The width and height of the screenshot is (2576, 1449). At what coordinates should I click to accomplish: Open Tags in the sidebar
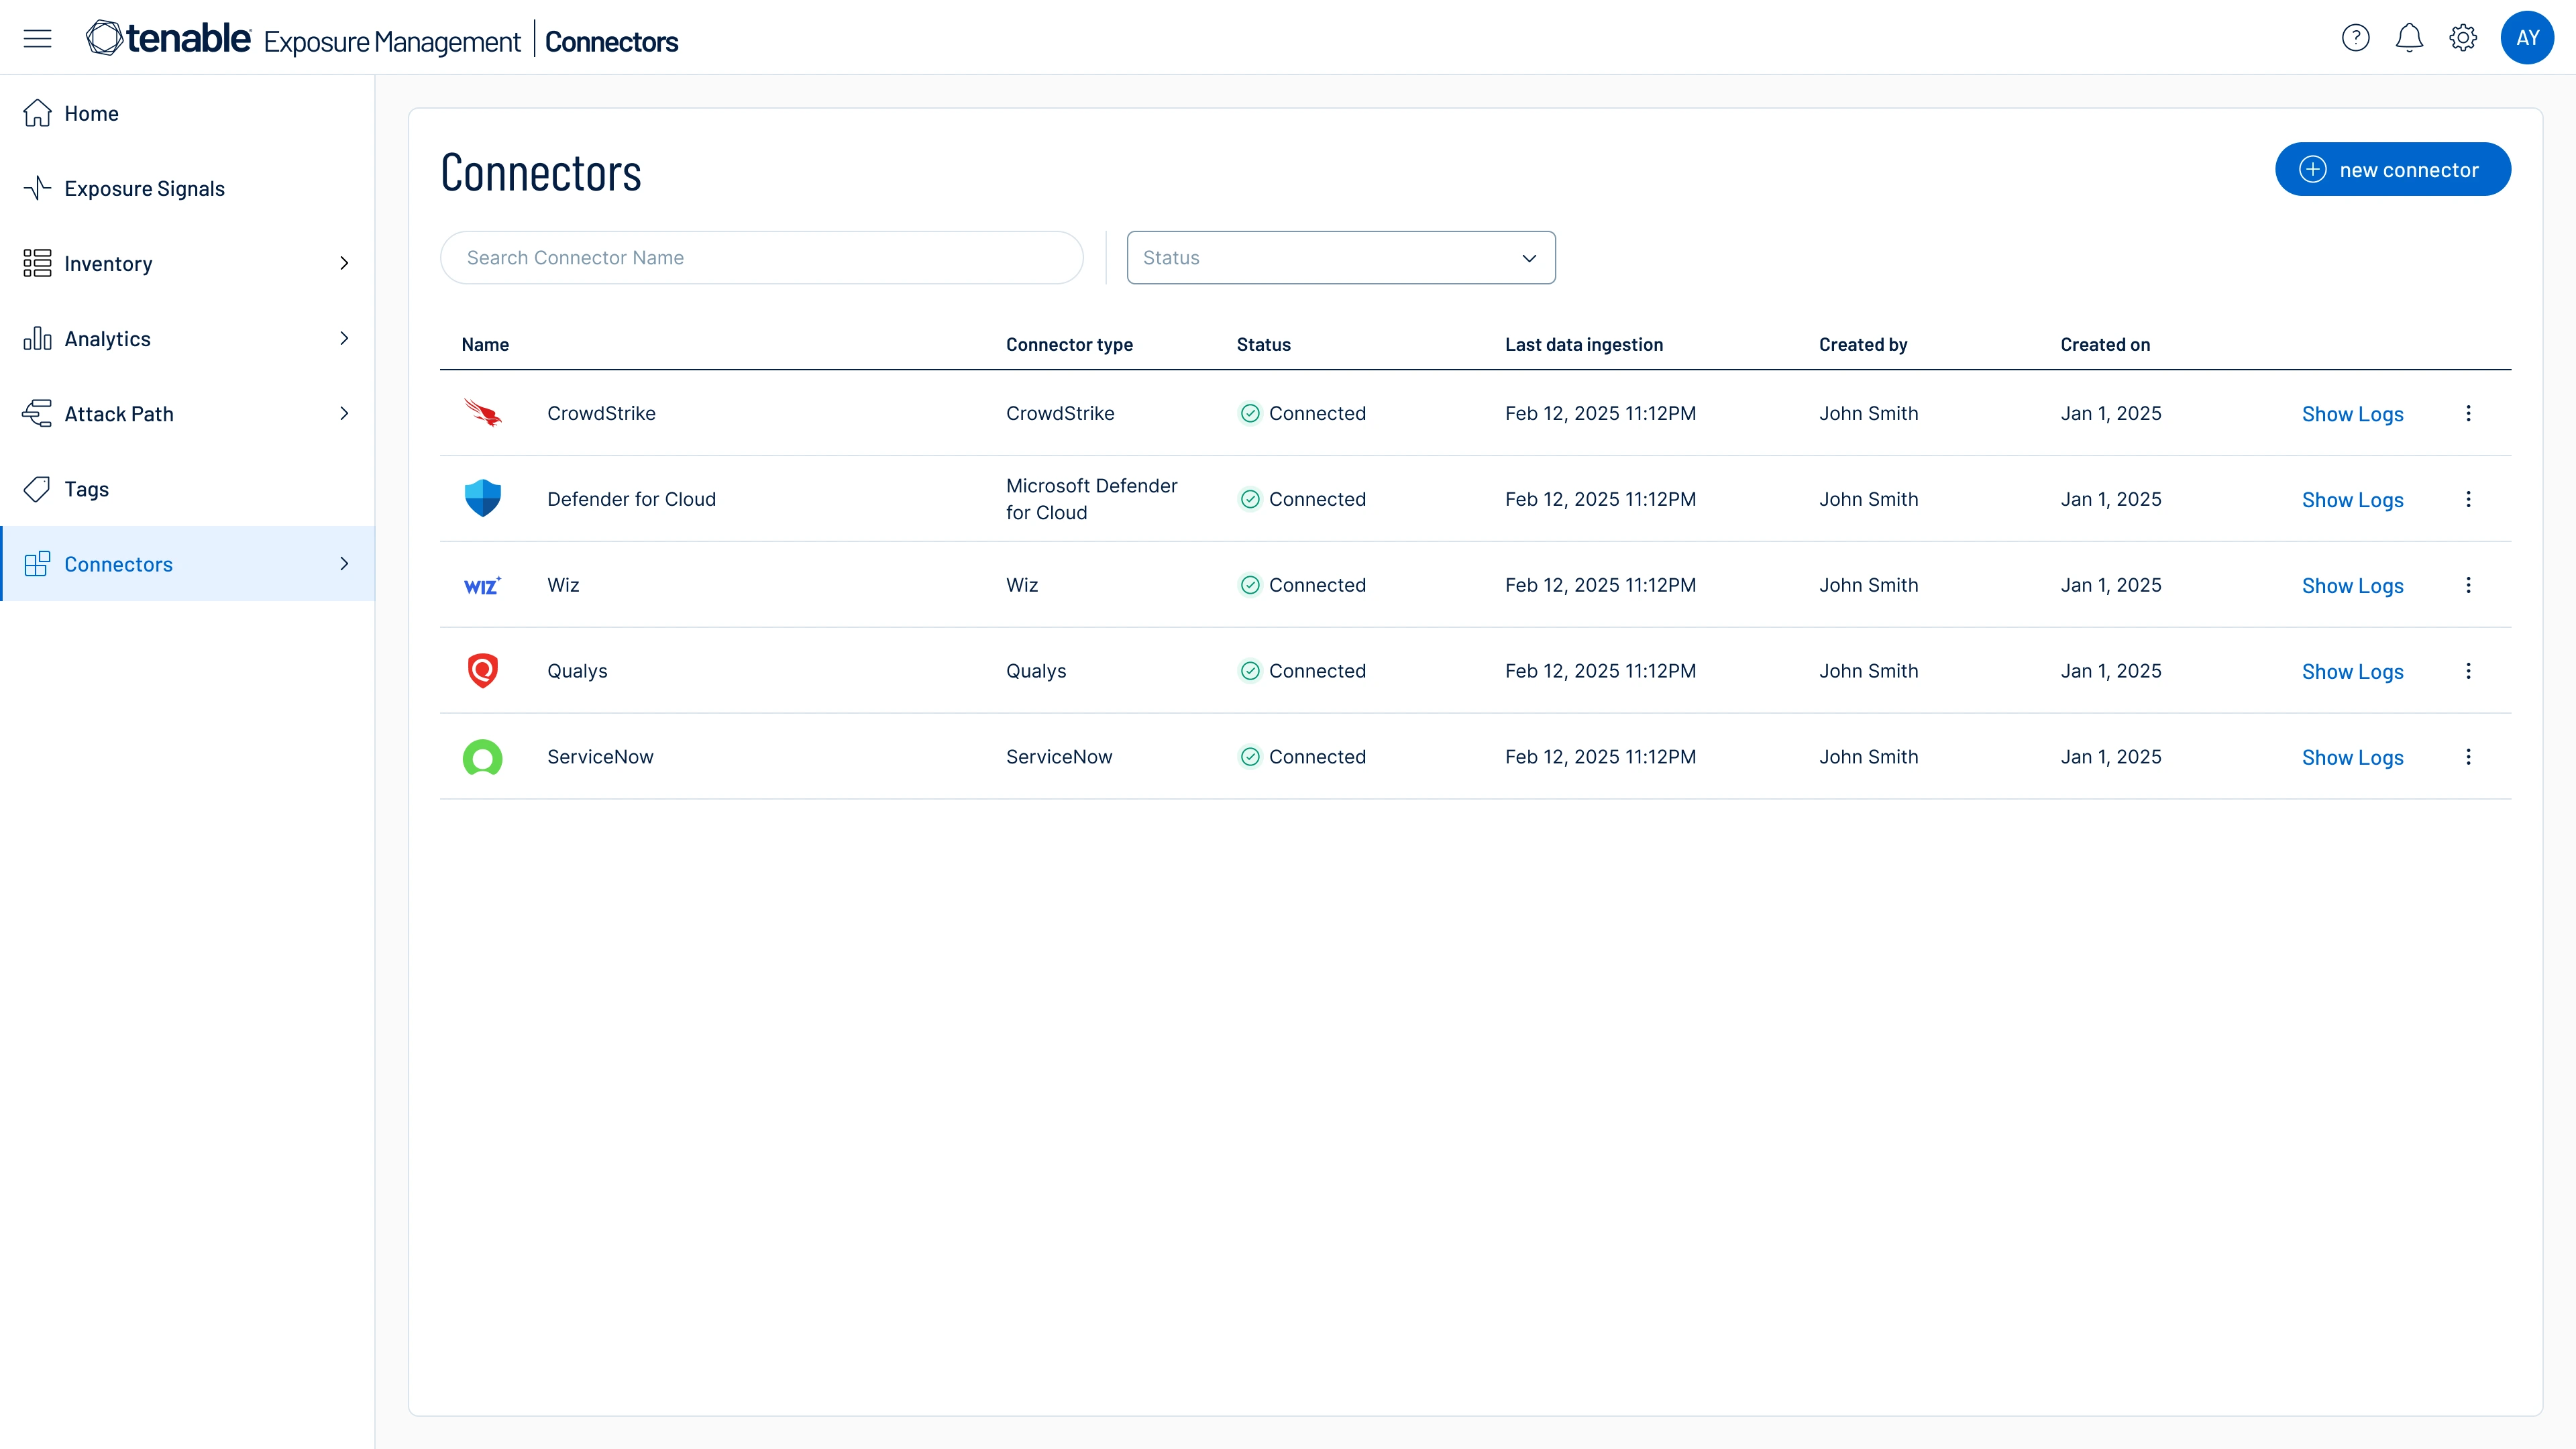tap(188, 488)
